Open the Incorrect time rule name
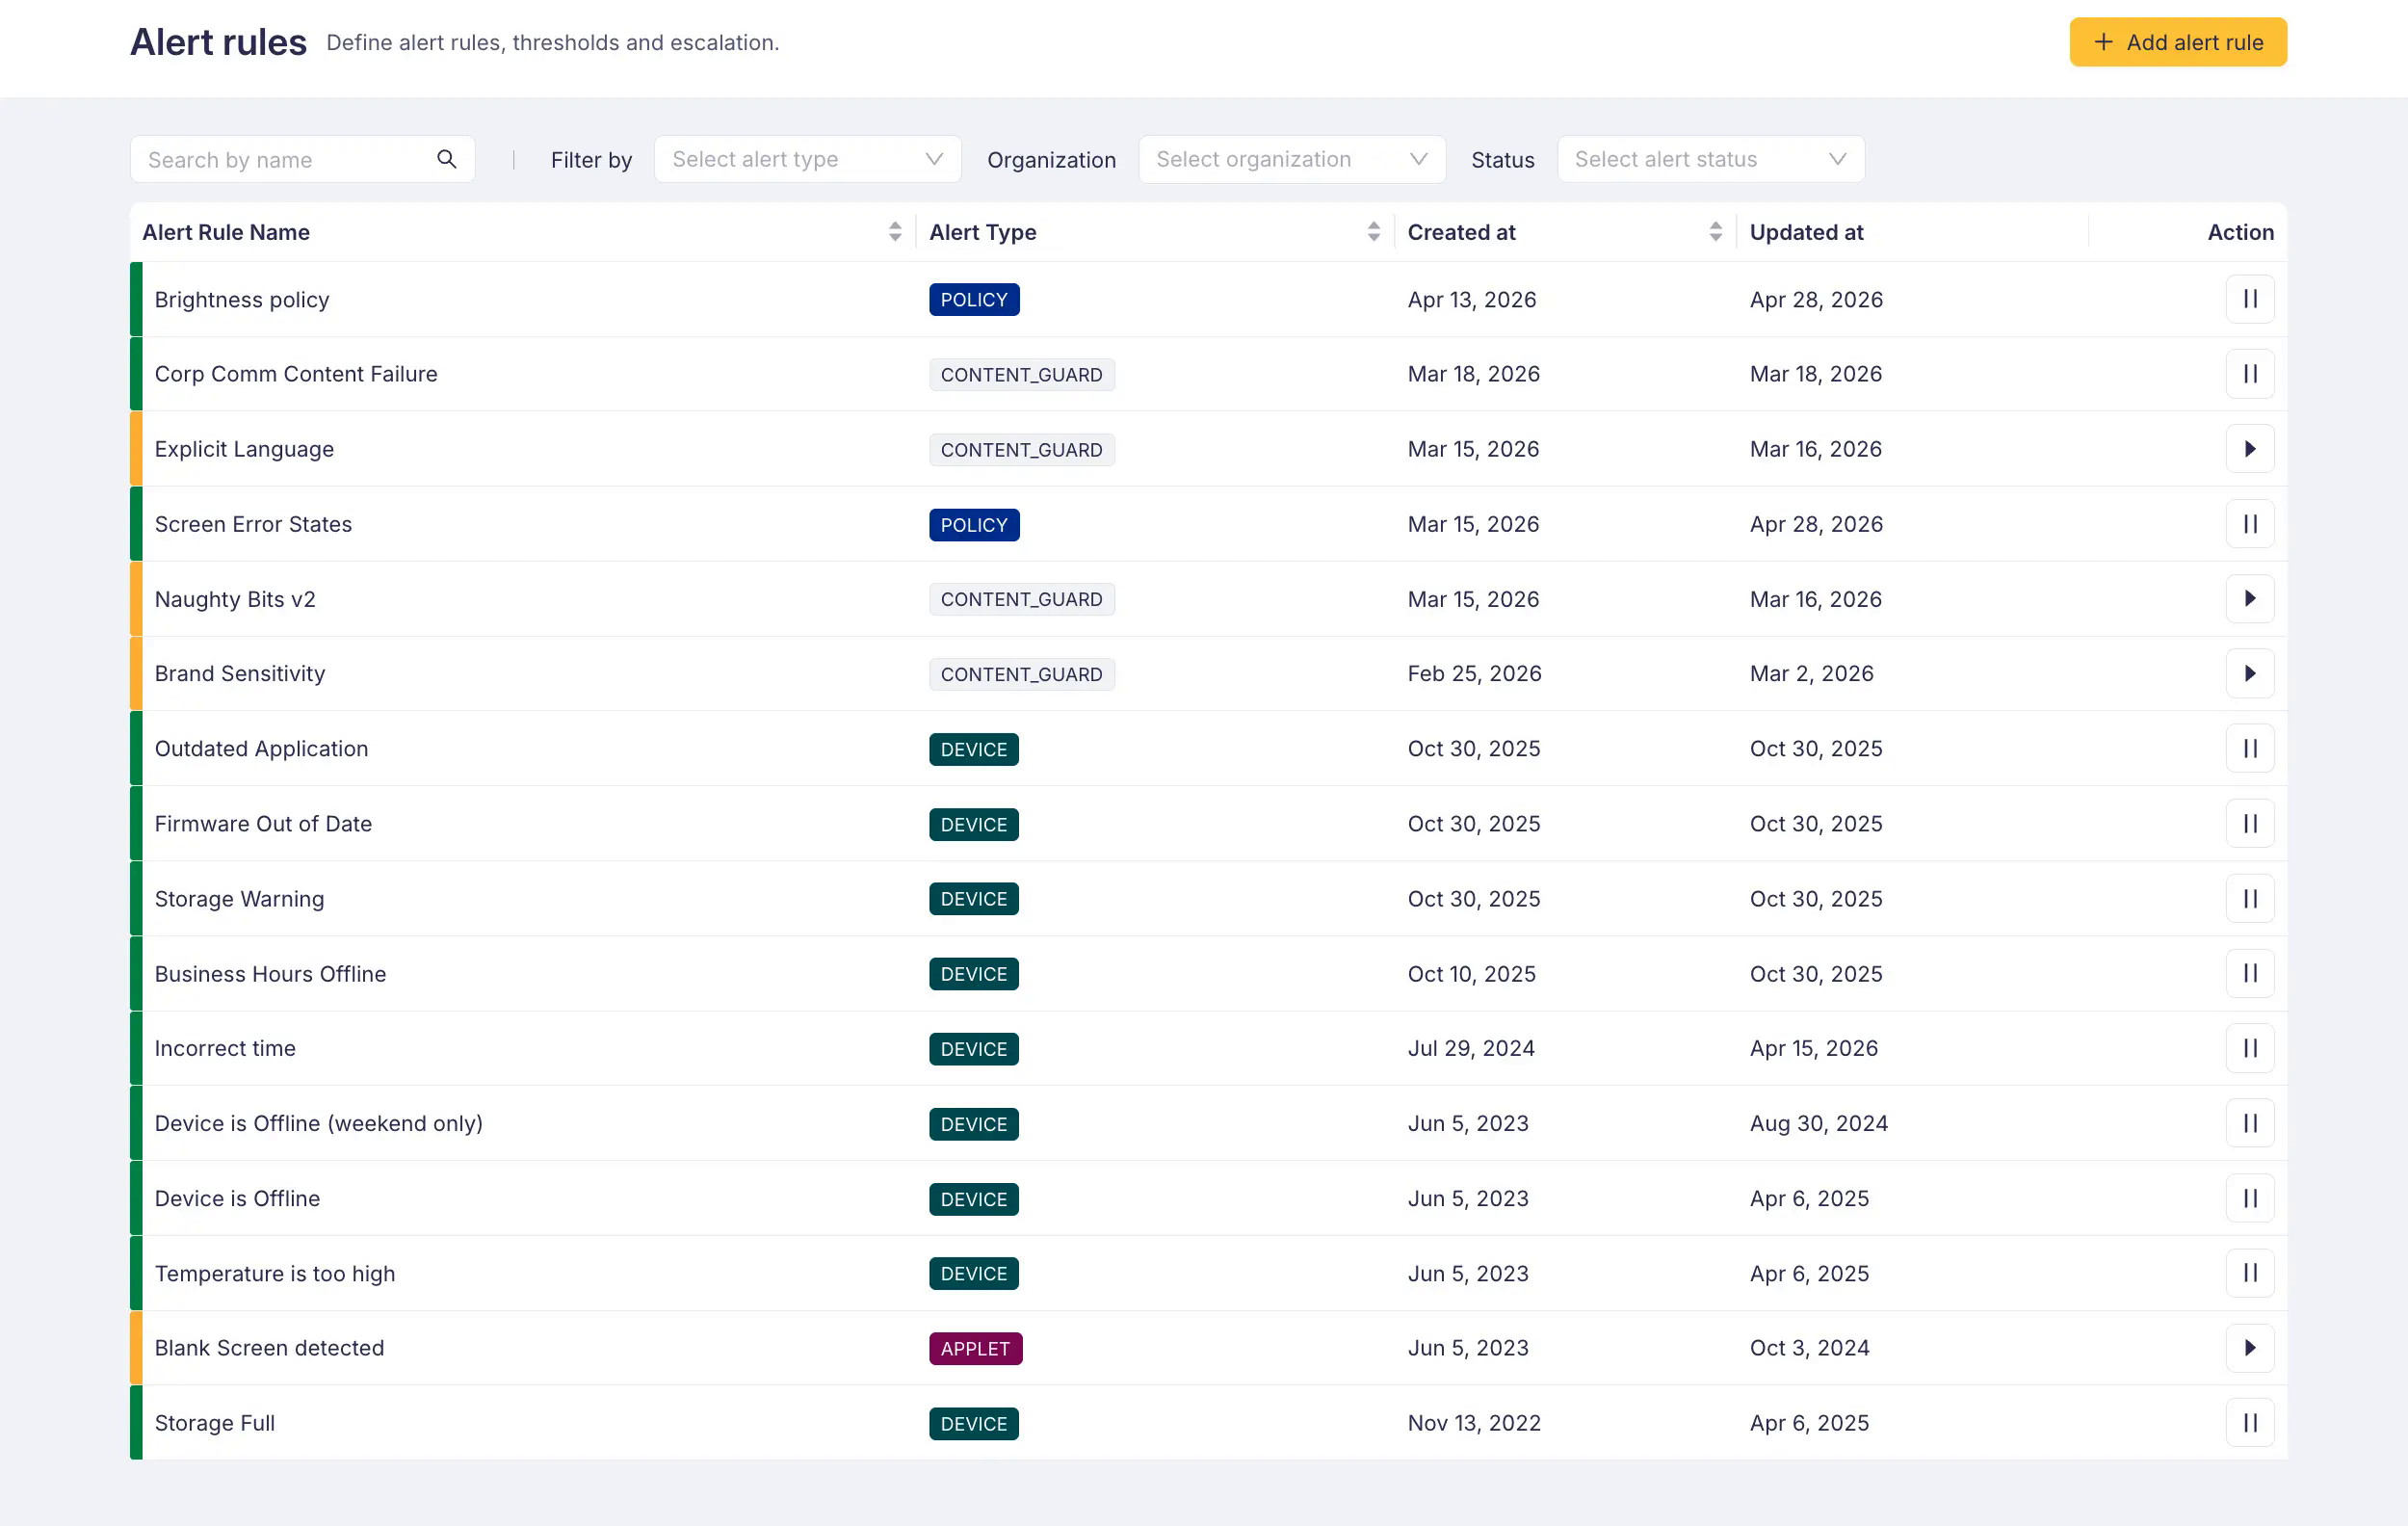 click(225, 1048)
